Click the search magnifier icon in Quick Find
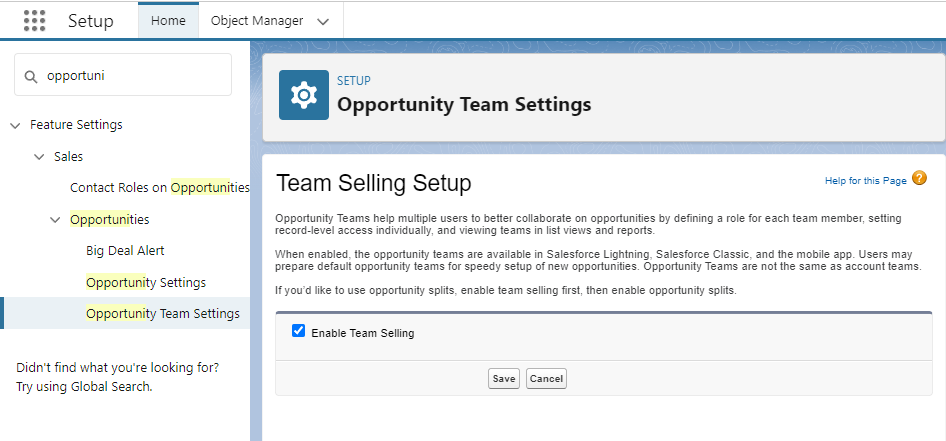 pyautogui.click(x=31, y=76)
